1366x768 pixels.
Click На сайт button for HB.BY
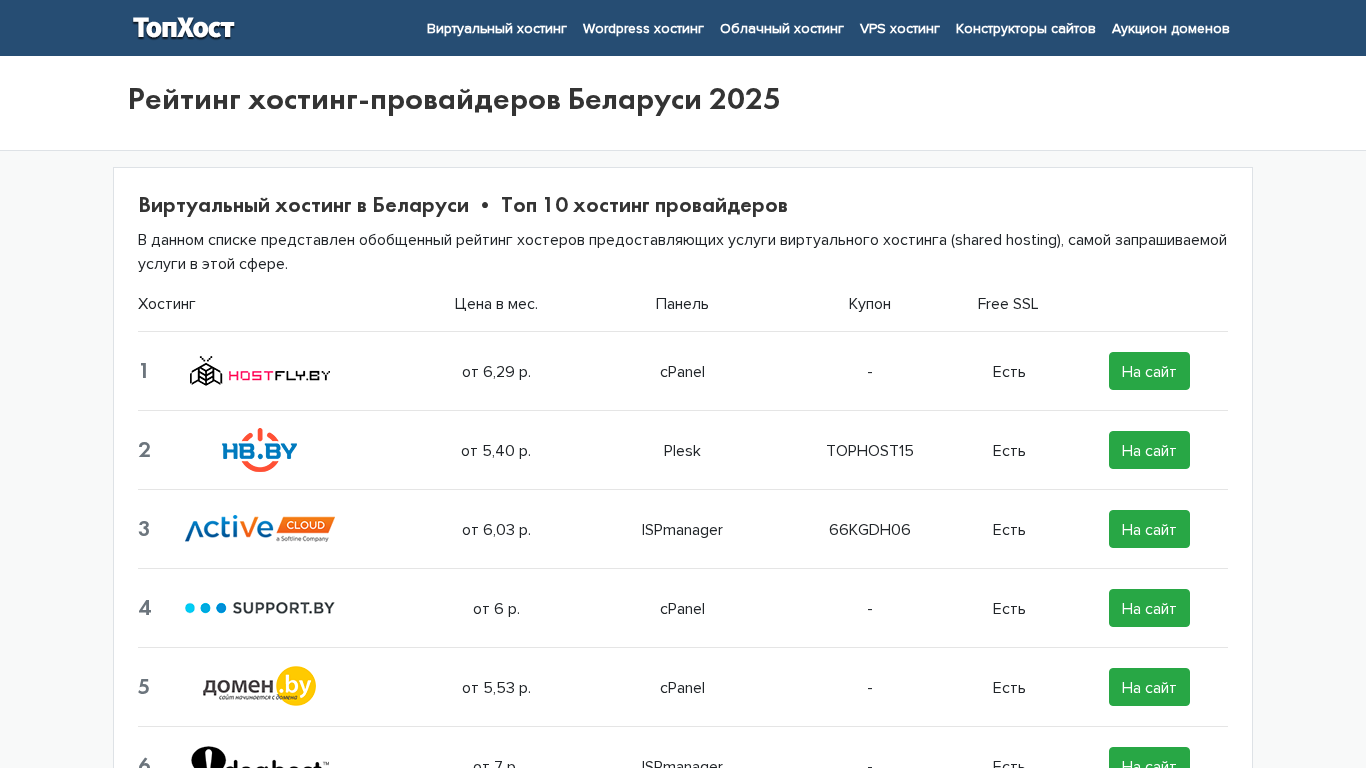click(x=1149, y=450)
